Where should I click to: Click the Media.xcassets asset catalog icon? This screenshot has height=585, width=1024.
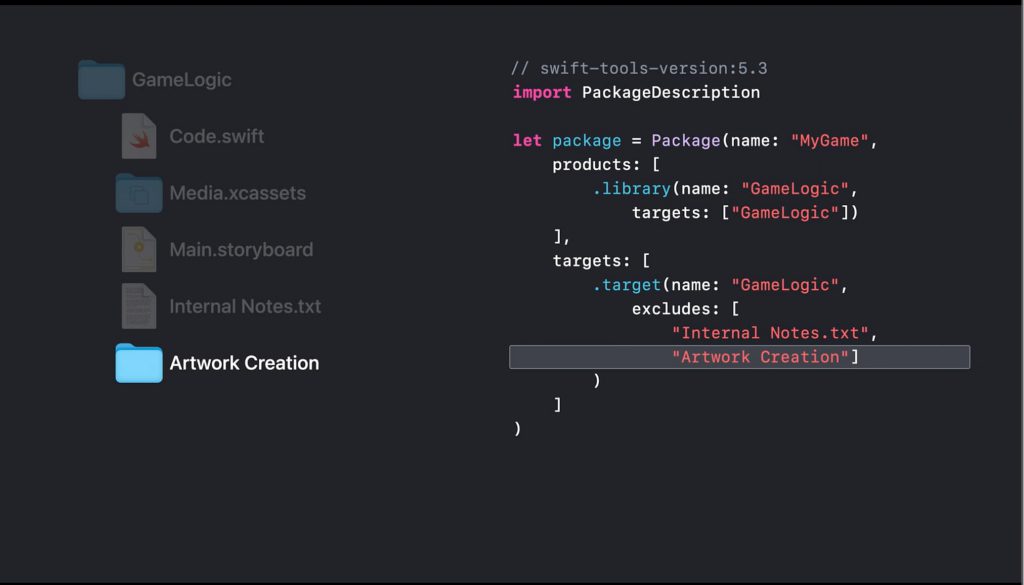point(139,193)
